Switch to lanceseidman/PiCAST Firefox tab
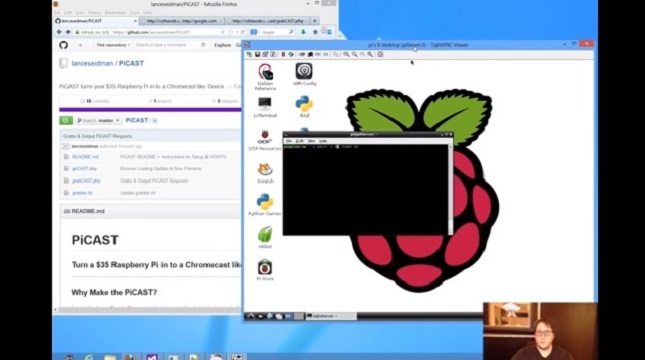 tap(96, 21)
